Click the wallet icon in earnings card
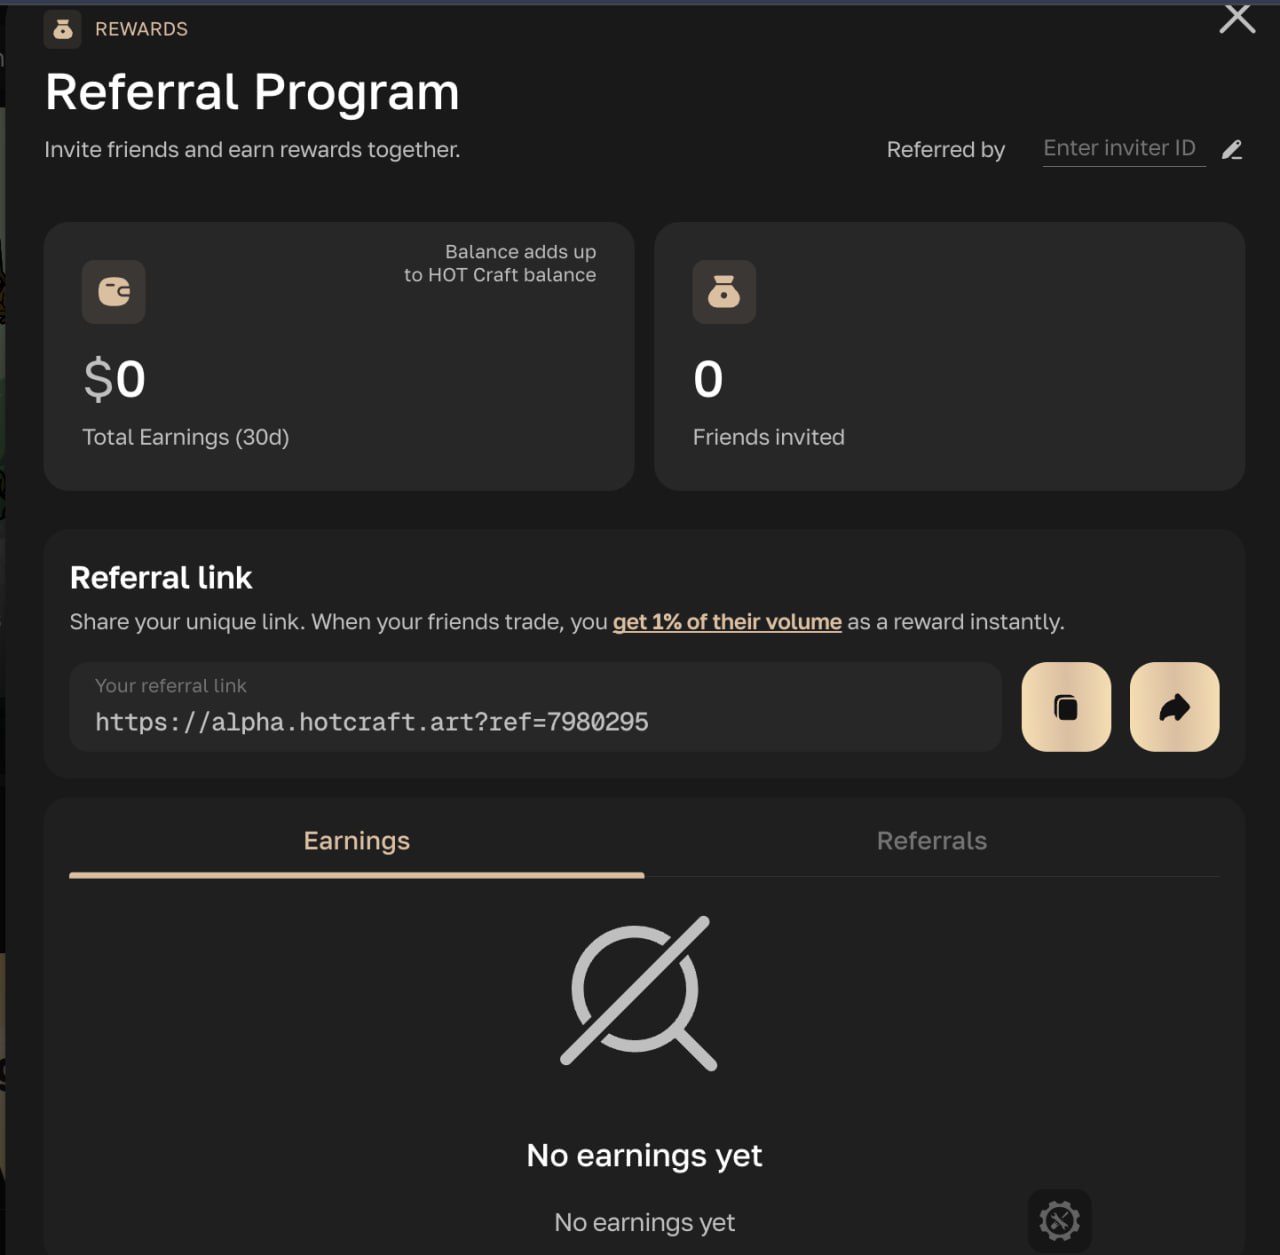 click(114, 292)
